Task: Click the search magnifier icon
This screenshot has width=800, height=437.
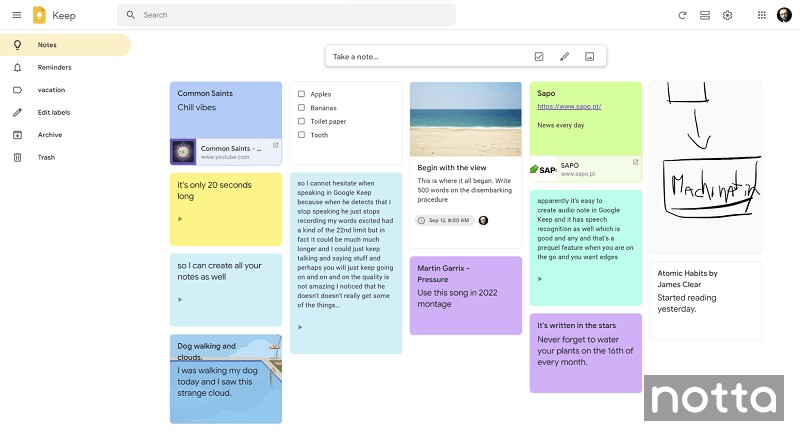Action: point(131,15)
